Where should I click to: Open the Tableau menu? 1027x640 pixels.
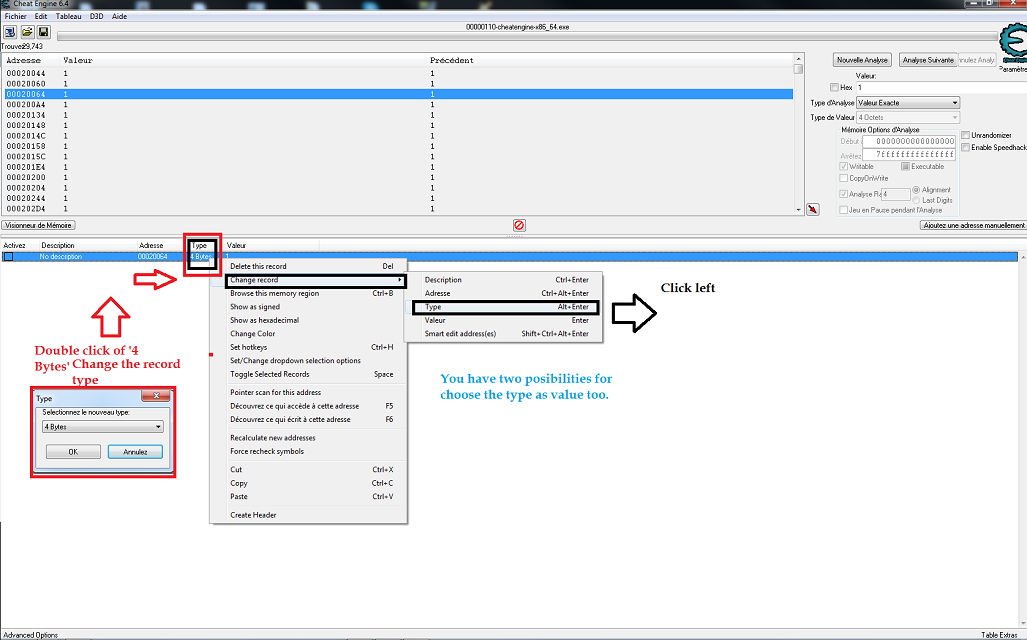pyautogui.click(x=69, y=17)
